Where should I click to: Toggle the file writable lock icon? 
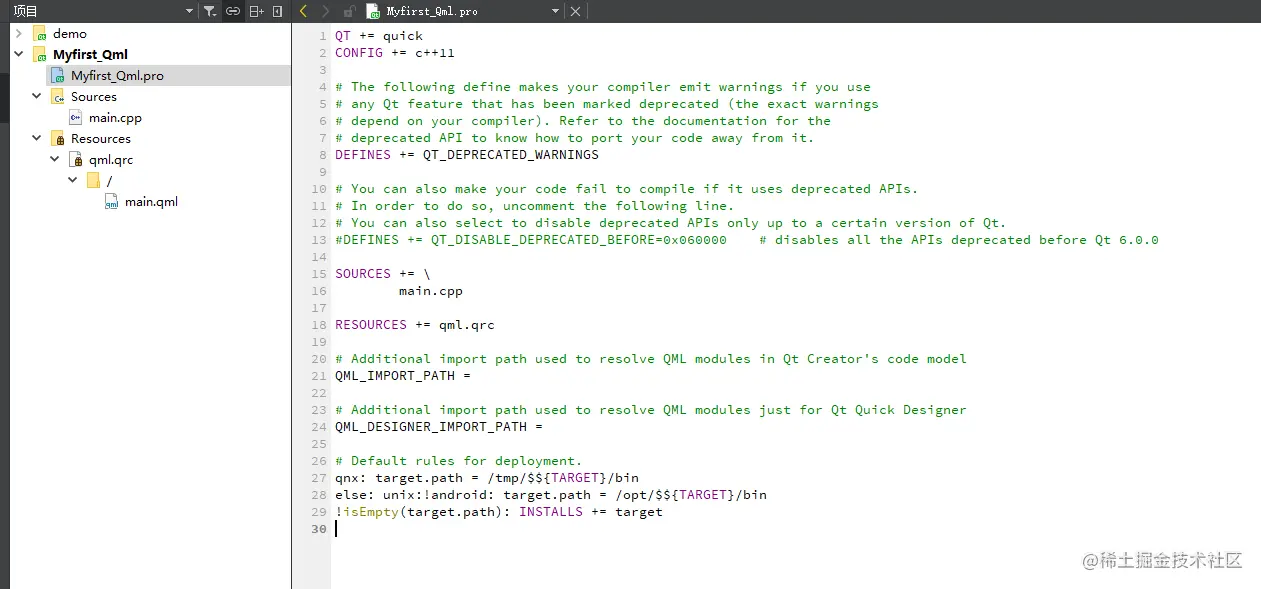pos(348,11)
